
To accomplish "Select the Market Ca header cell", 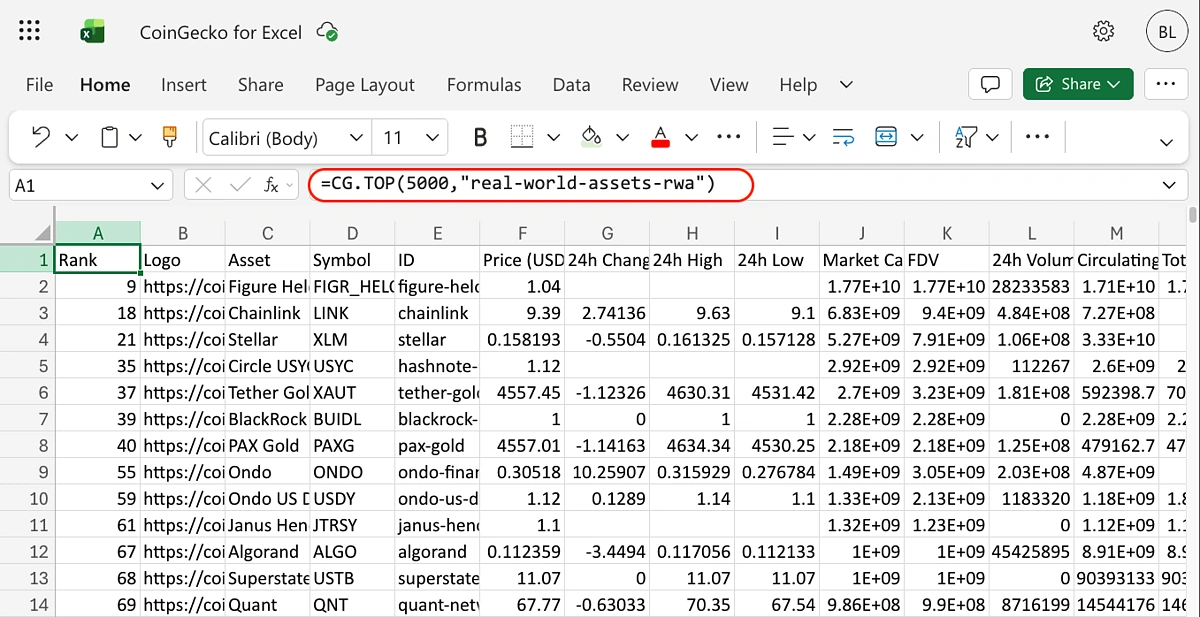I will point(861,260).
